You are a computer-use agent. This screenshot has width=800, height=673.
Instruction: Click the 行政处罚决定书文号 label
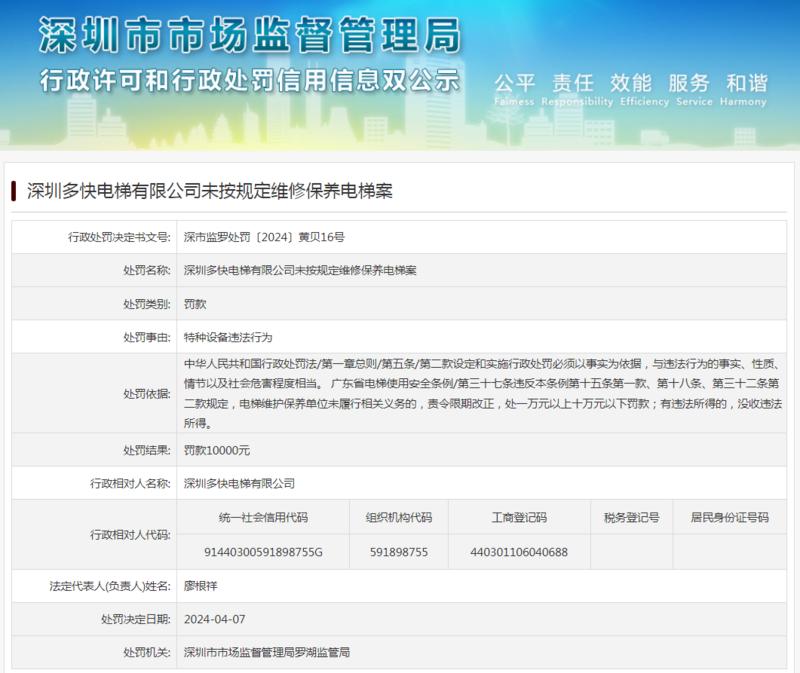click(119, 237)
